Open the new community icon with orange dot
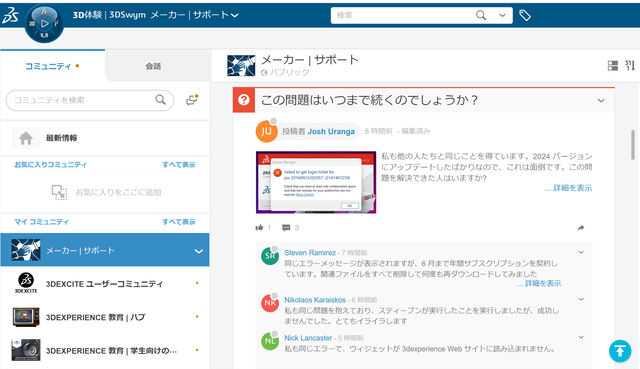The width and height of the screenshot is (640, 369). [192, 100]
